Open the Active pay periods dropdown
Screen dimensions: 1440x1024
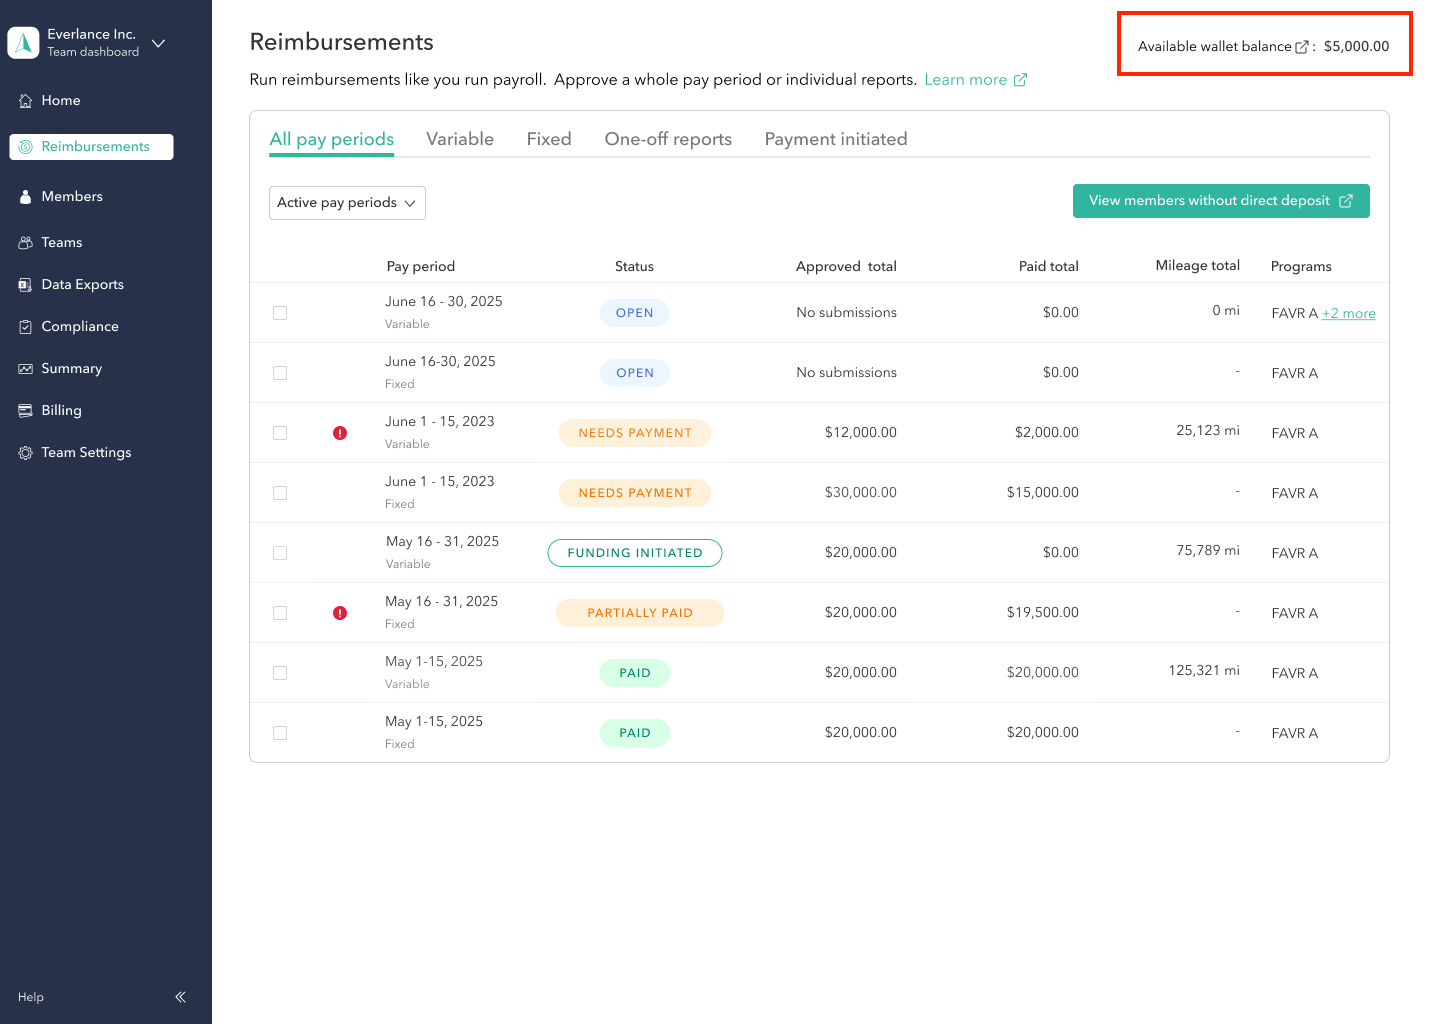click(347, 202)
